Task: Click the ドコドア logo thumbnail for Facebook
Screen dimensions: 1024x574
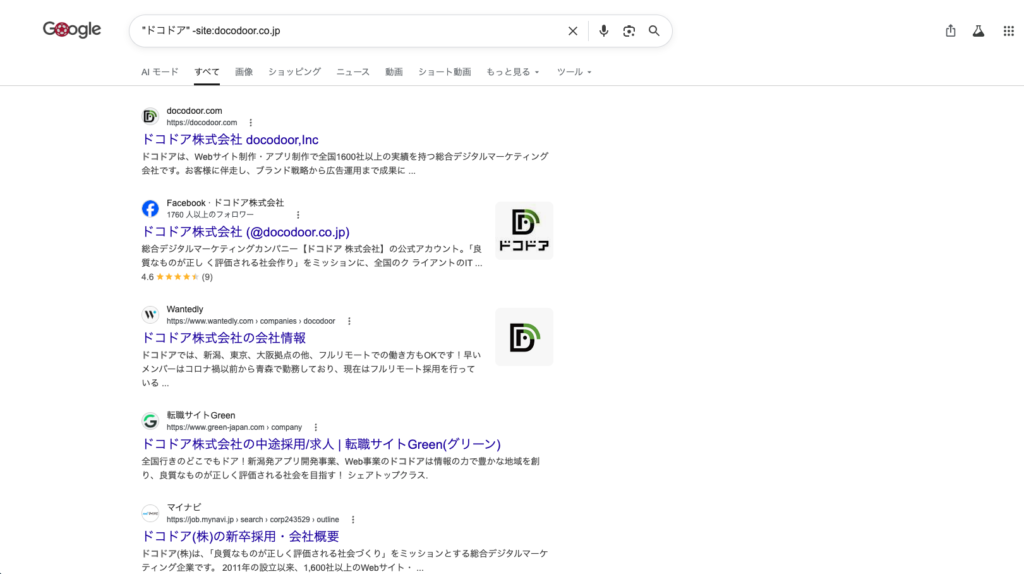Action: 524,231
